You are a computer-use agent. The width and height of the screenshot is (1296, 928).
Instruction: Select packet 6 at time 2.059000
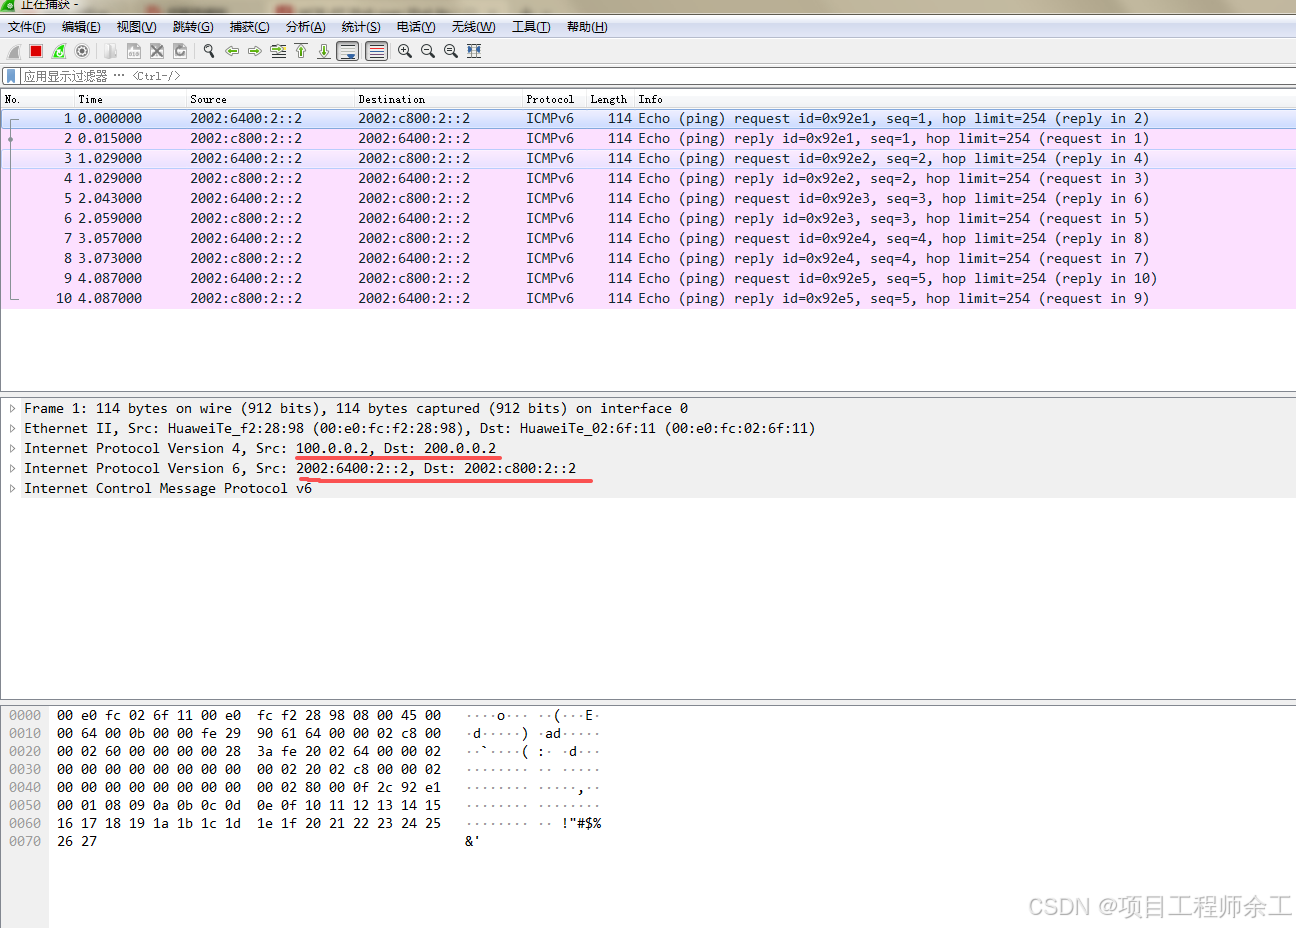648,219
